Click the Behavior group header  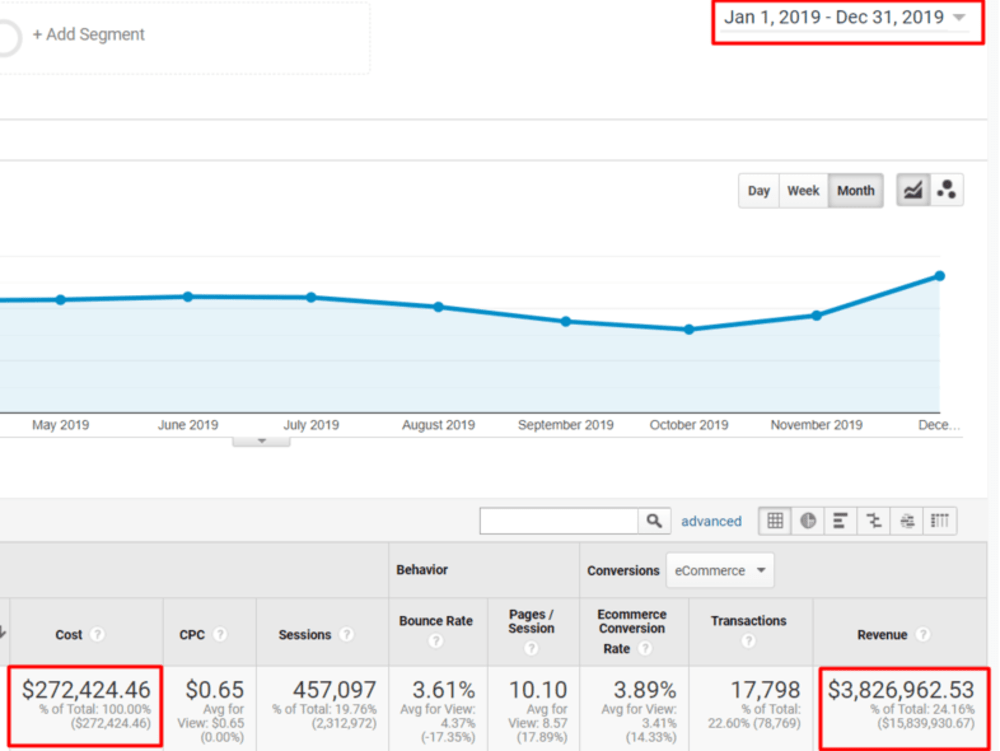coord(422,570)
